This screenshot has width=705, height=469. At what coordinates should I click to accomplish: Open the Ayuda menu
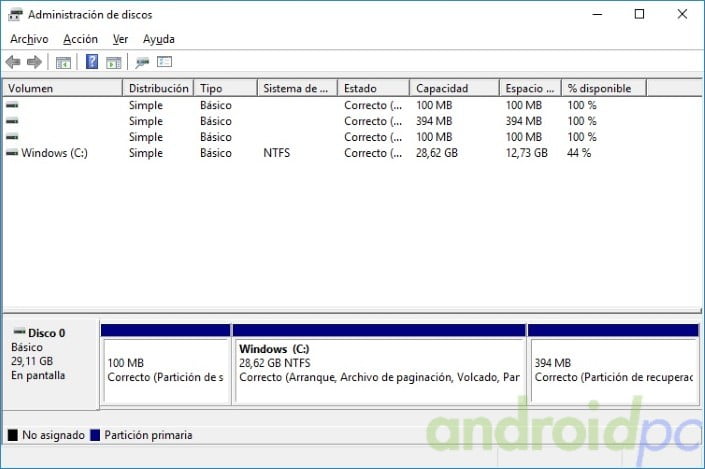[159, 39]
